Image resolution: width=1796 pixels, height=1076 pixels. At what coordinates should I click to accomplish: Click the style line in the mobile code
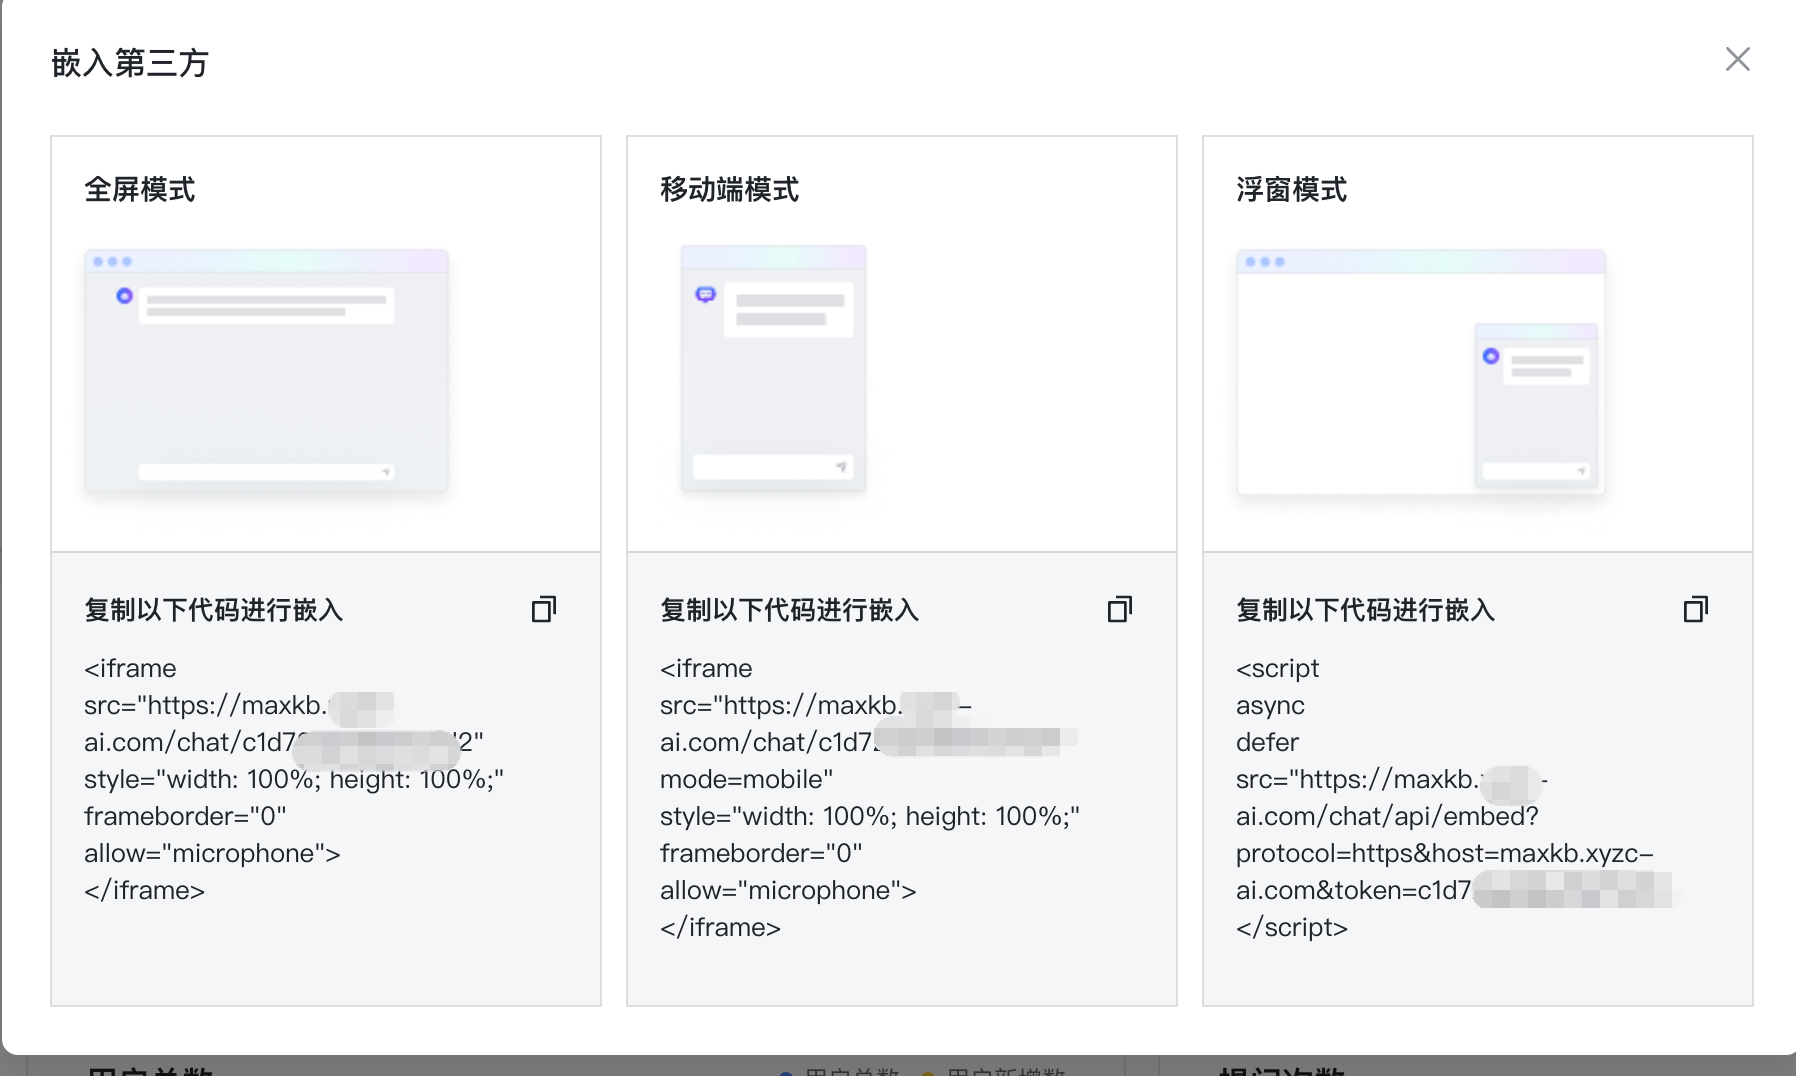[x=870, y=816]
